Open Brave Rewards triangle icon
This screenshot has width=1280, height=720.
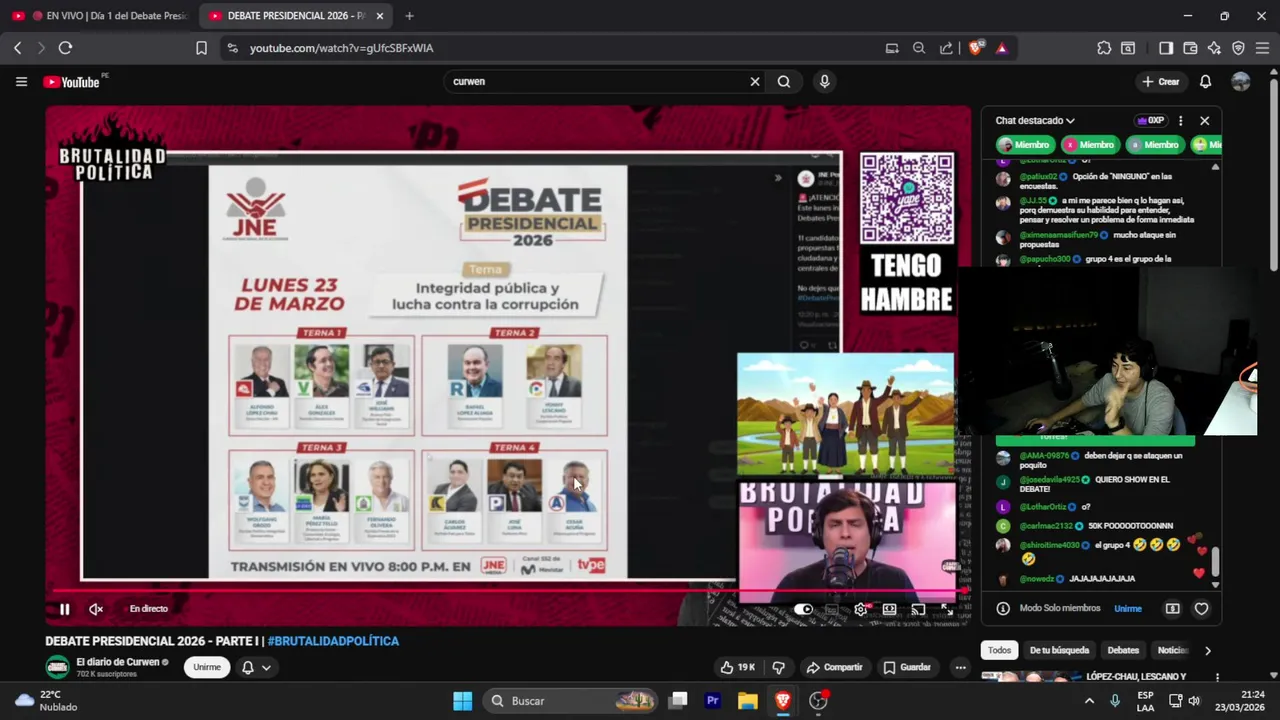tap(1001, 48)
